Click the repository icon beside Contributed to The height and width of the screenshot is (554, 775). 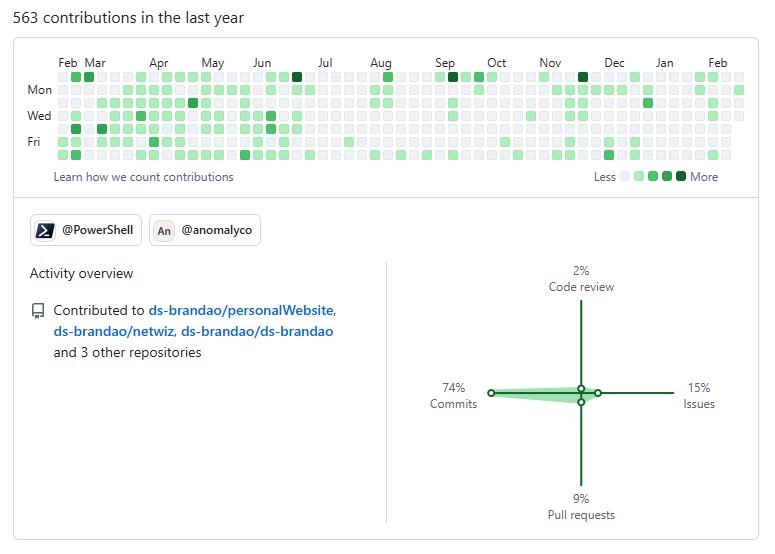click(x=38, y=311)
